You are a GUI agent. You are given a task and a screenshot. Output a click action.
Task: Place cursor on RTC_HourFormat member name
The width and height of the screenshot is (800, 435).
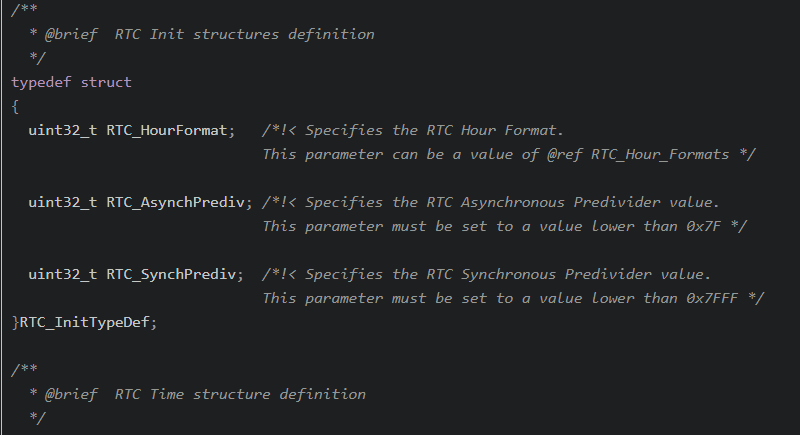pyautogui.click(x=166, y=131)
